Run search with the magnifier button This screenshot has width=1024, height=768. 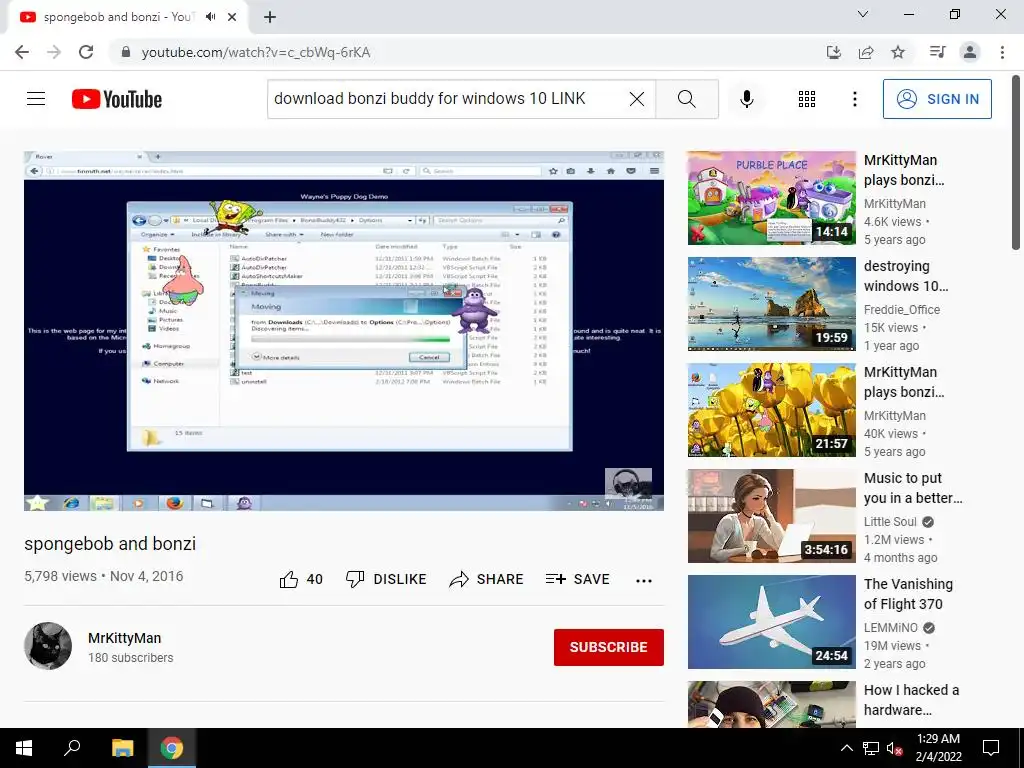click(686, 99)
